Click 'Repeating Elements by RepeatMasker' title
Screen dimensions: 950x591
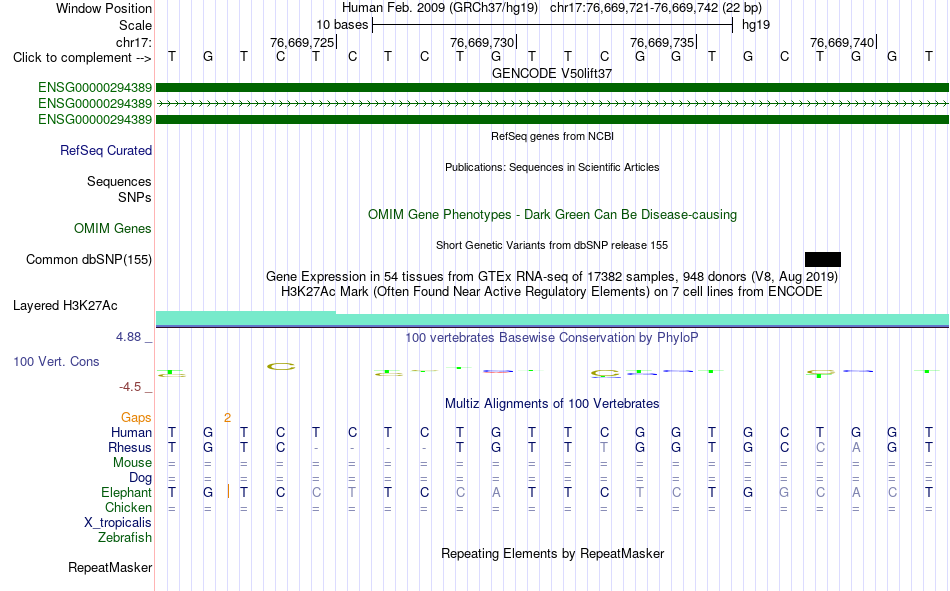[x=553, y=553]
